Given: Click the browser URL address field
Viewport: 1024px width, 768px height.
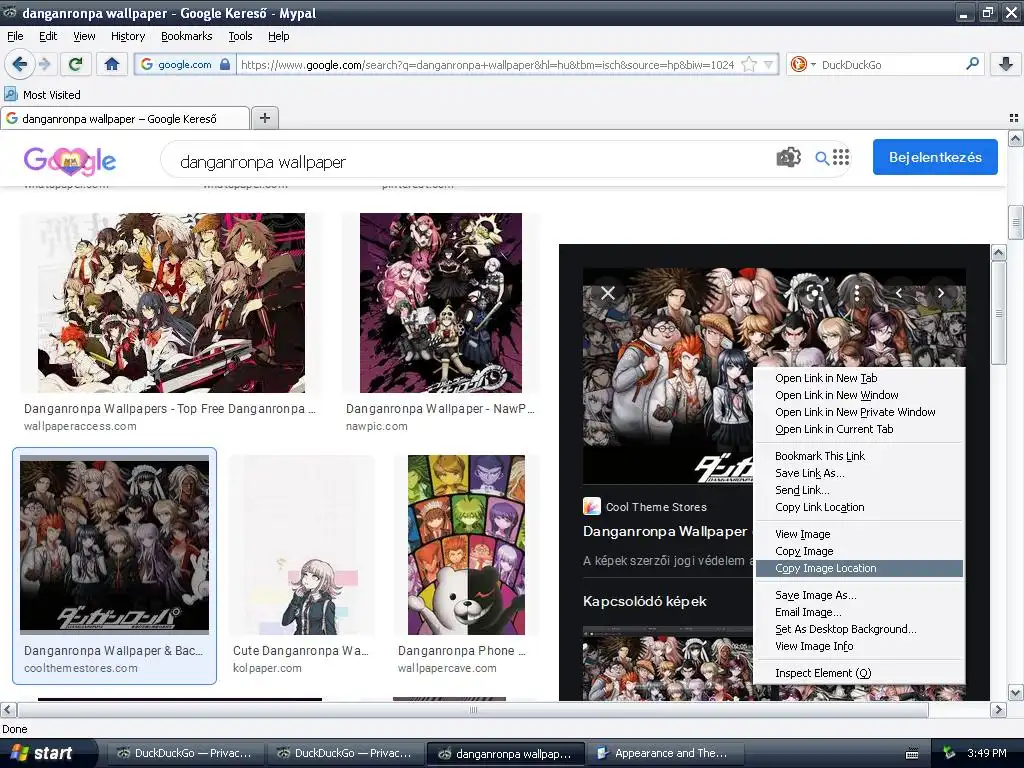Looking at the screenshot, I should coord(488,65).
